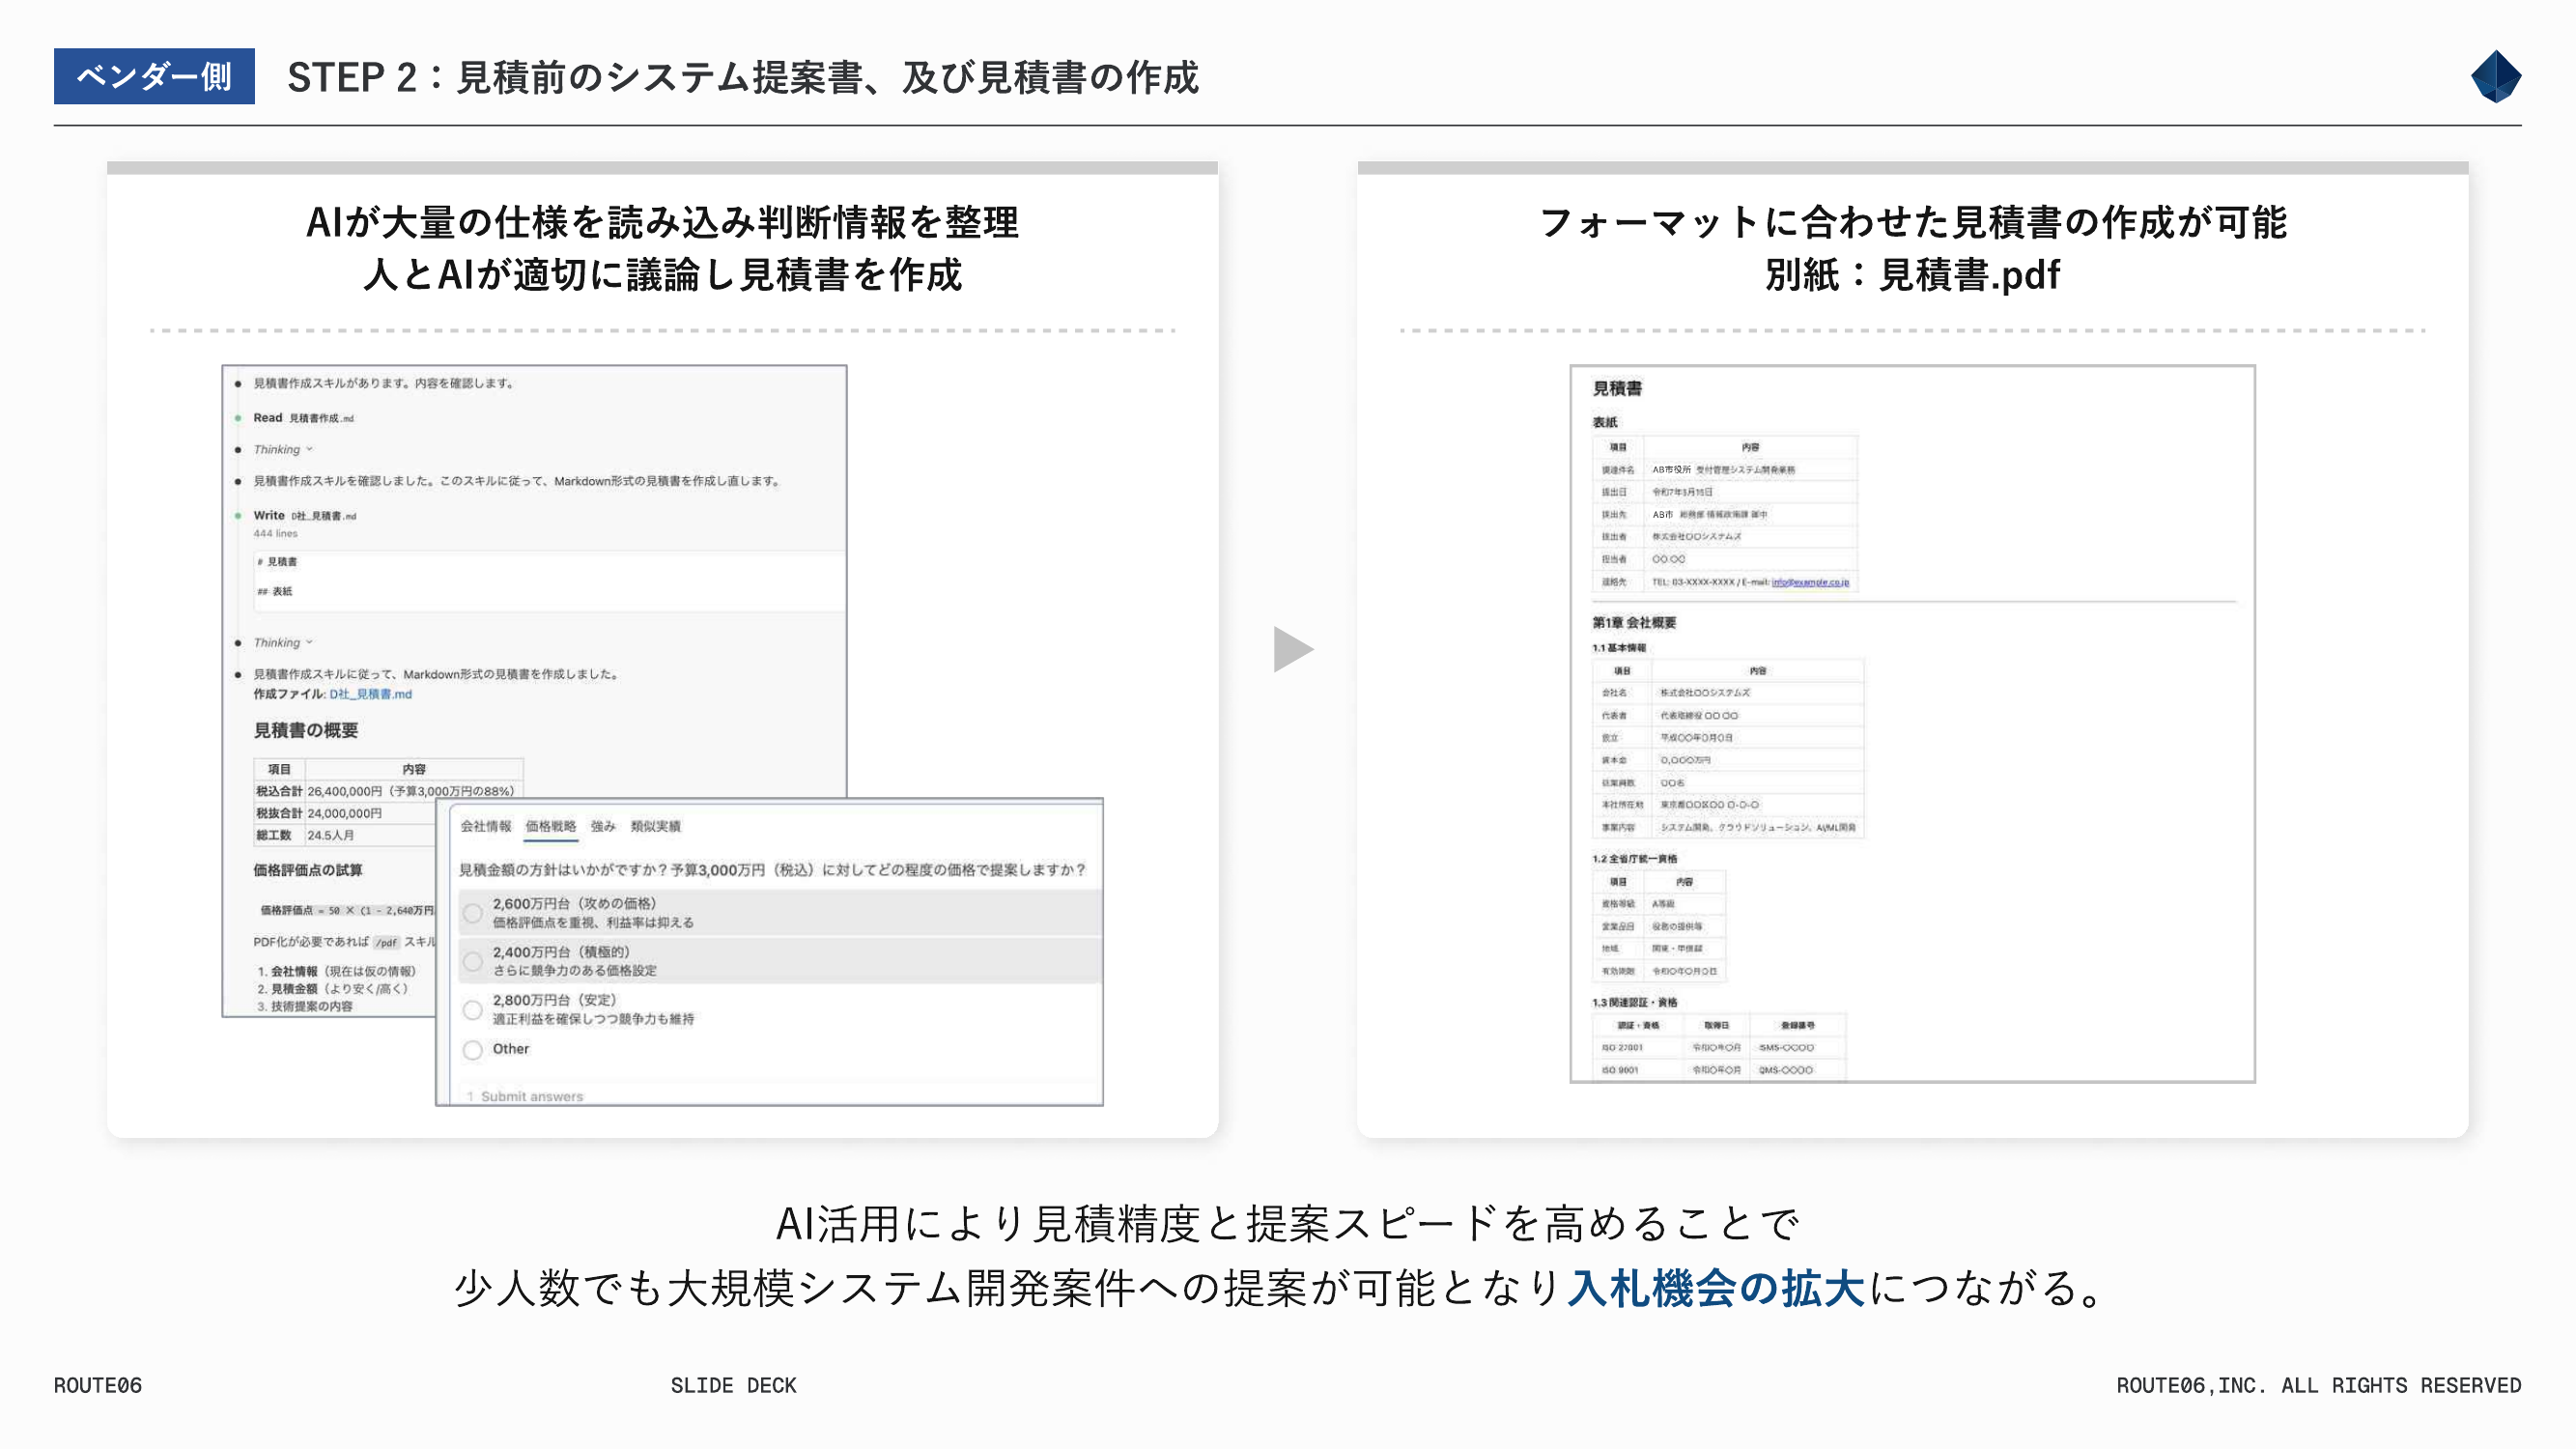Screen dimensions: 2576x1449
Task: Click the SLIDE DECK footer text
Action: 733,1385
